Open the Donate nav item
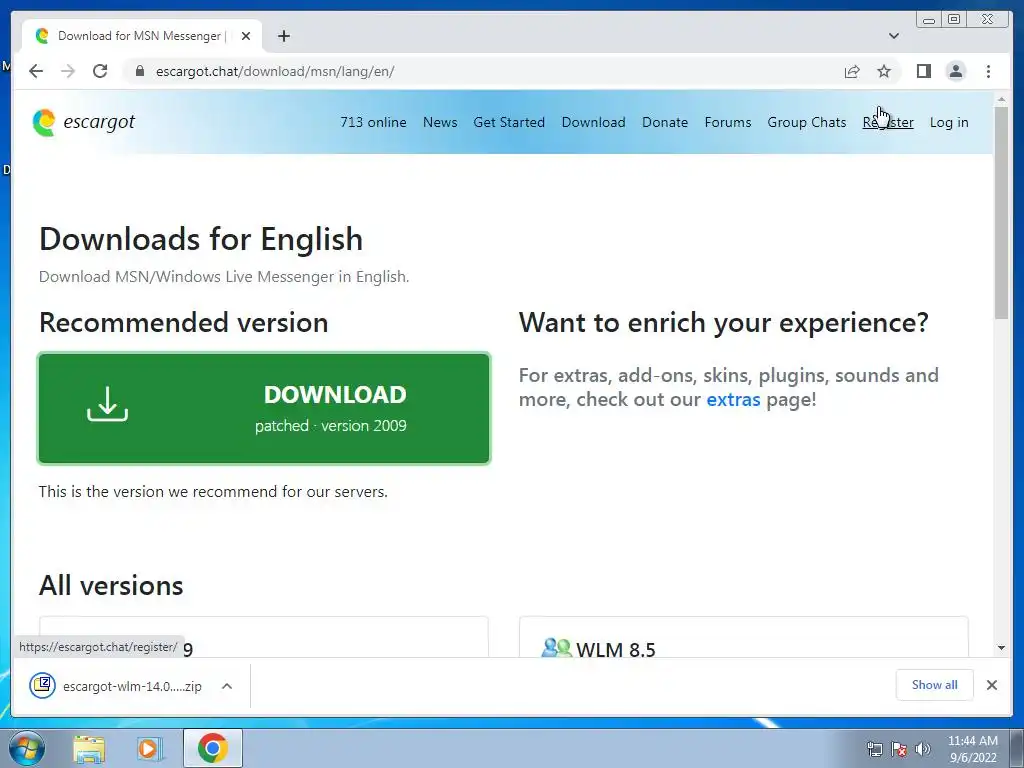 [665, 122]
